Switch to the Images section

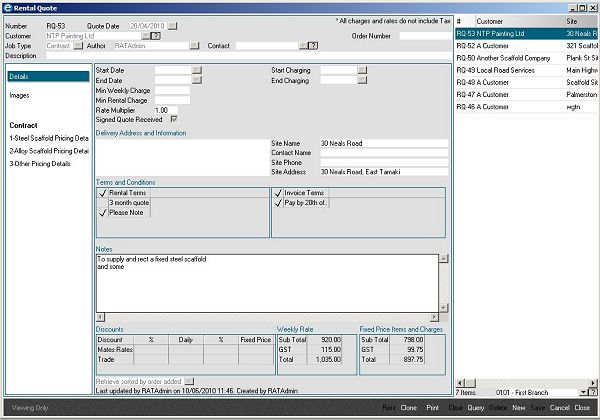(x=20, y=96)
